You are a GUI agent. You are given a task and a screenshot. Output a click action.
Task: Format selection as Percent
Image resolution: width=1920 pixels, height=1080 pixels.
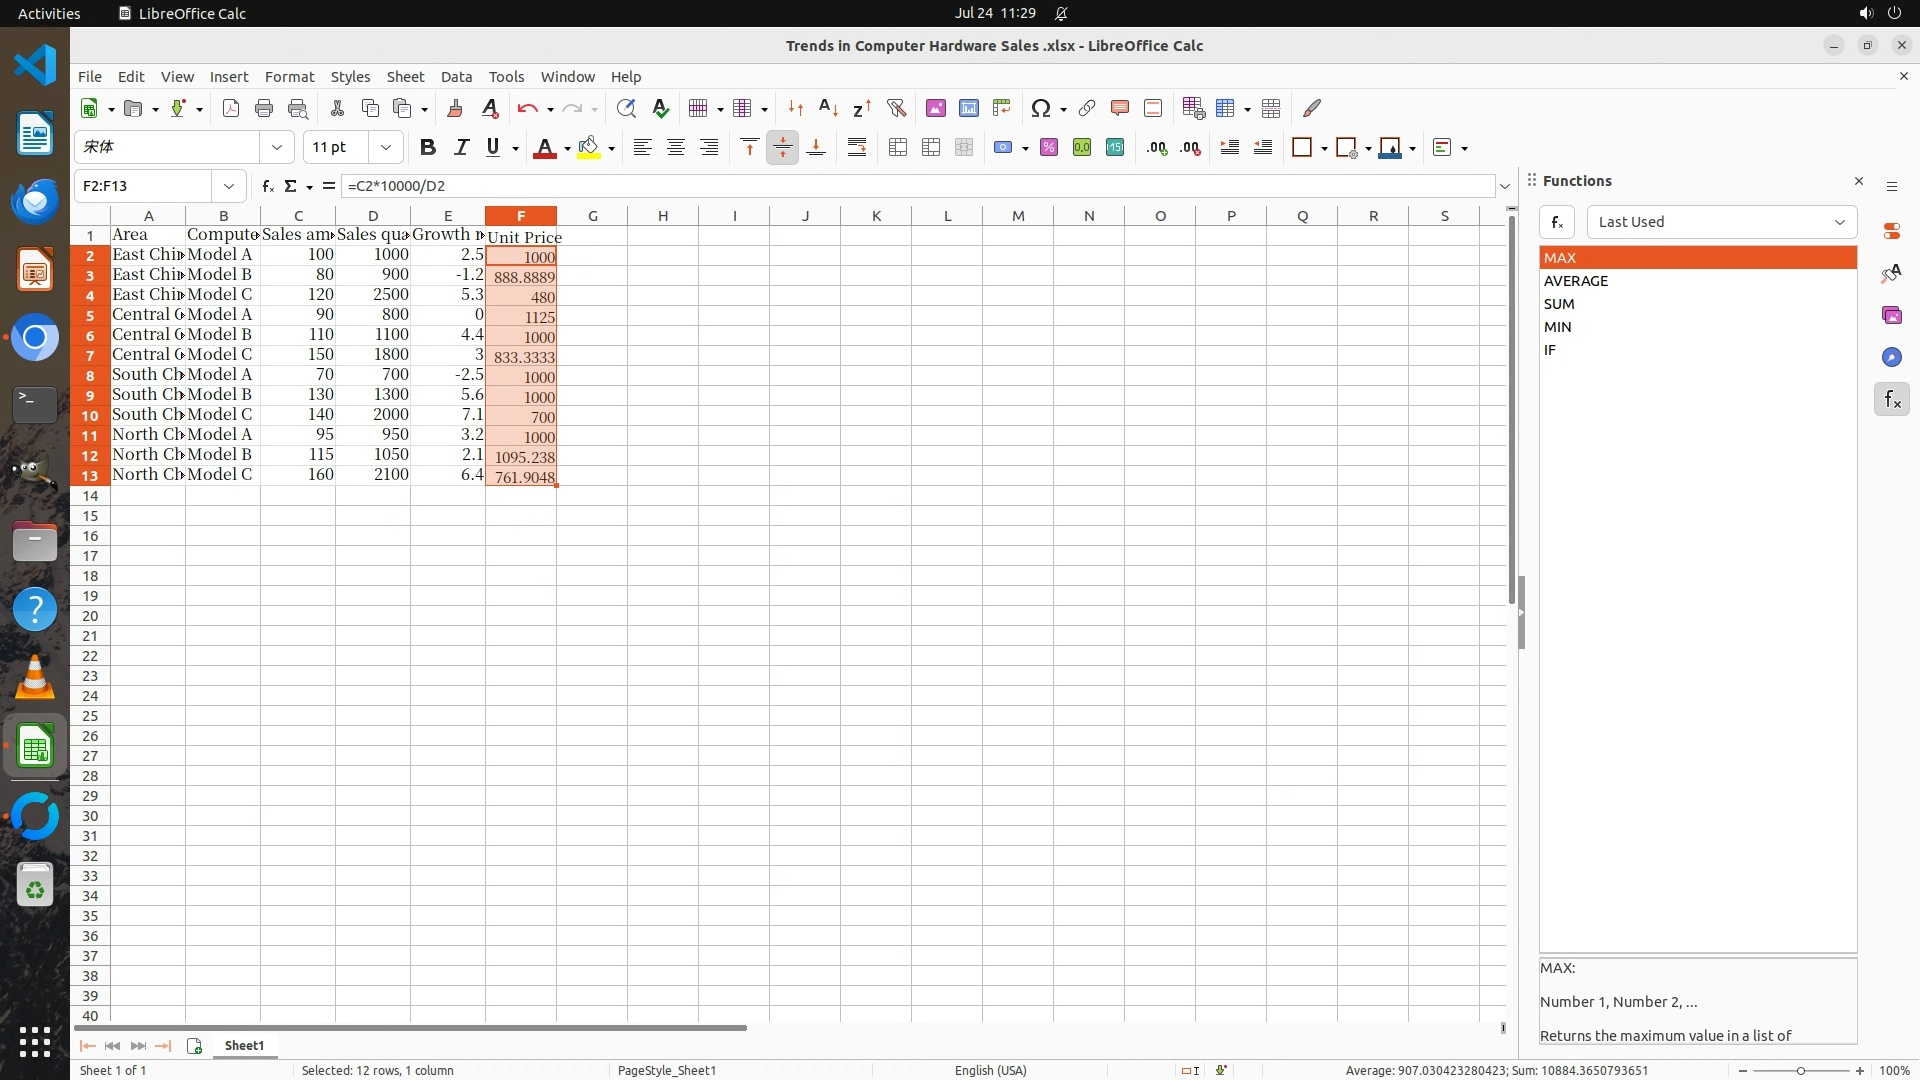click(1049, 147)
